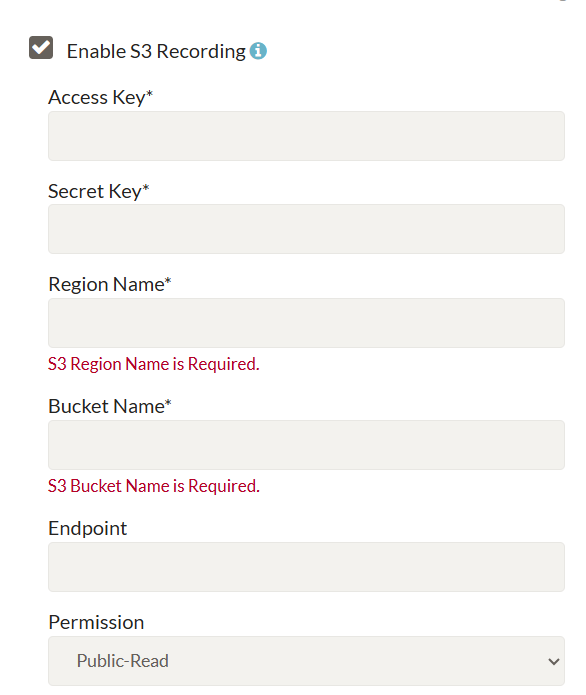Click the Region Name label

pos(110,285)
